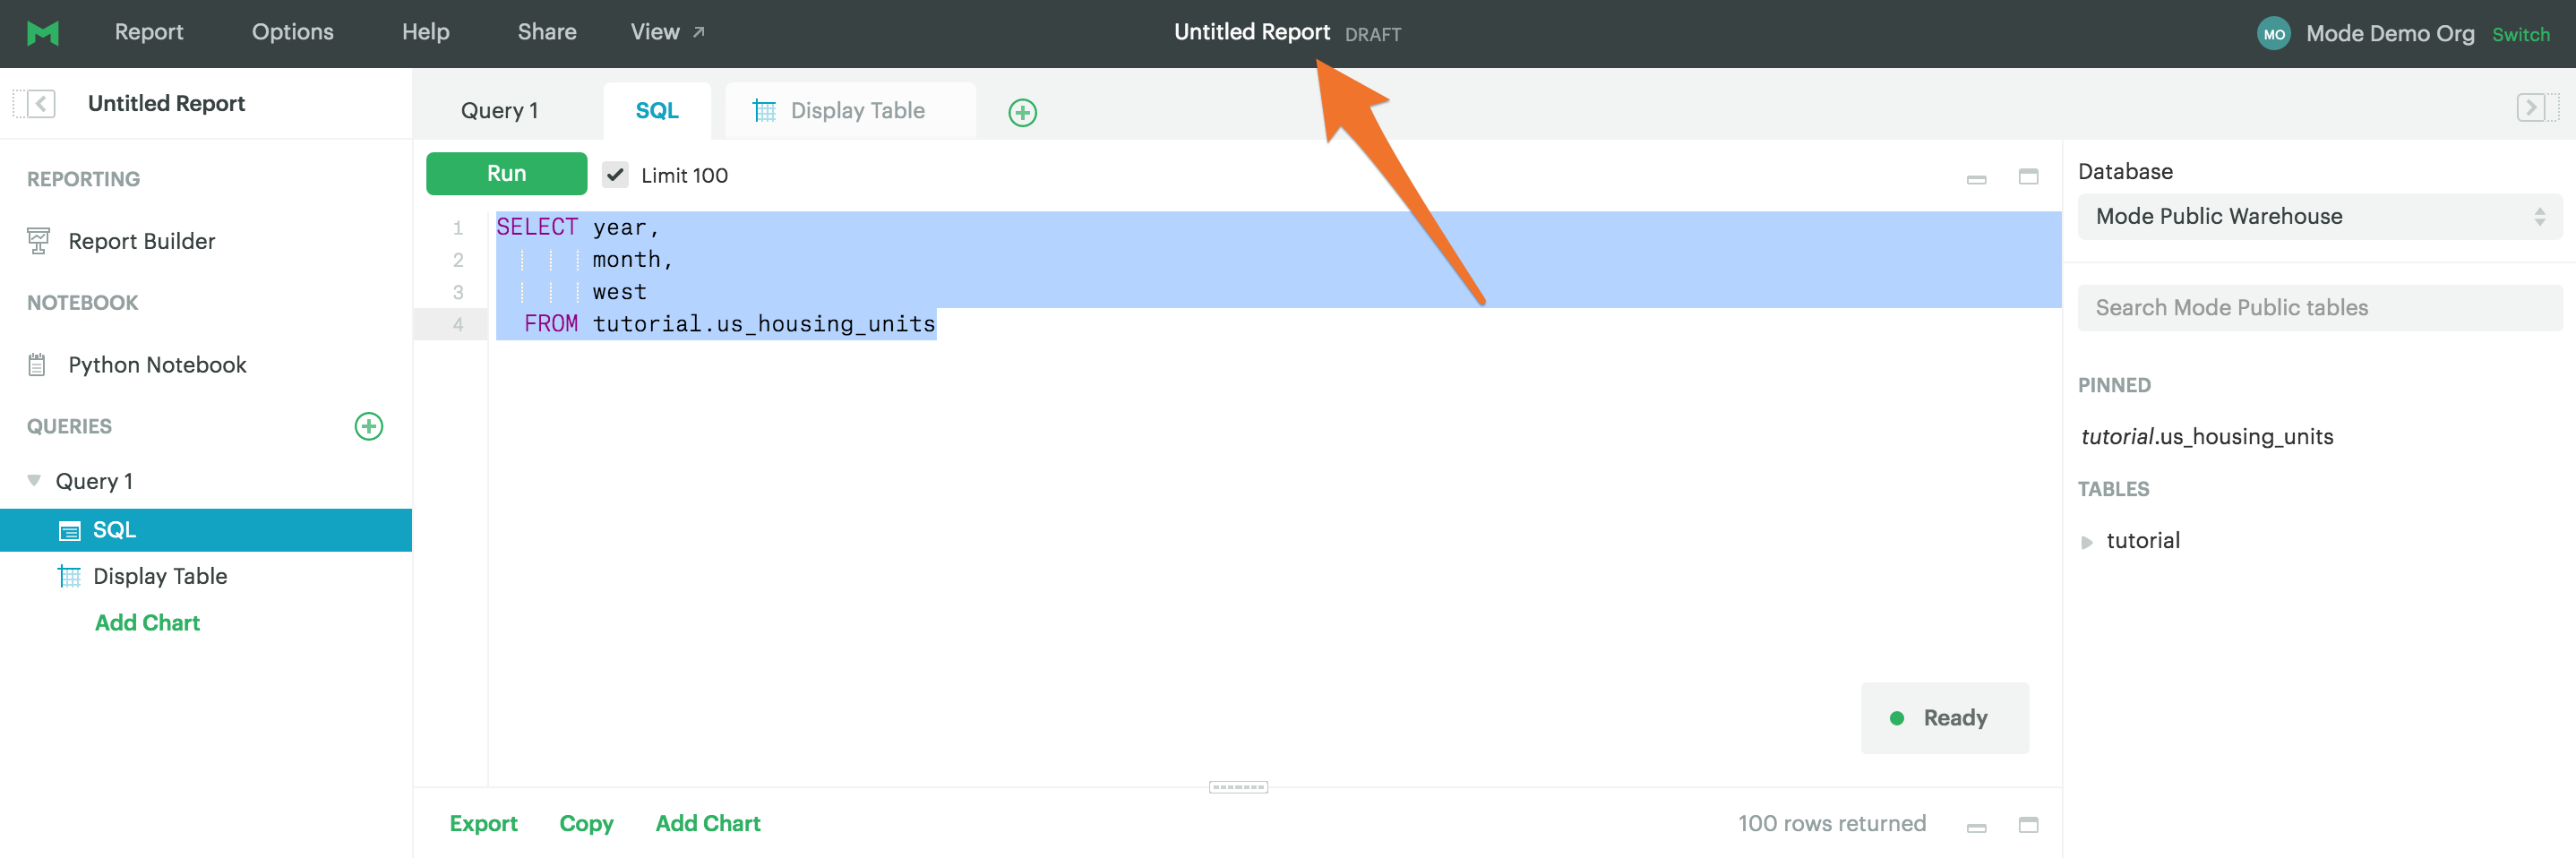
Task: Open the Help menu
Action: coord(426,32)
